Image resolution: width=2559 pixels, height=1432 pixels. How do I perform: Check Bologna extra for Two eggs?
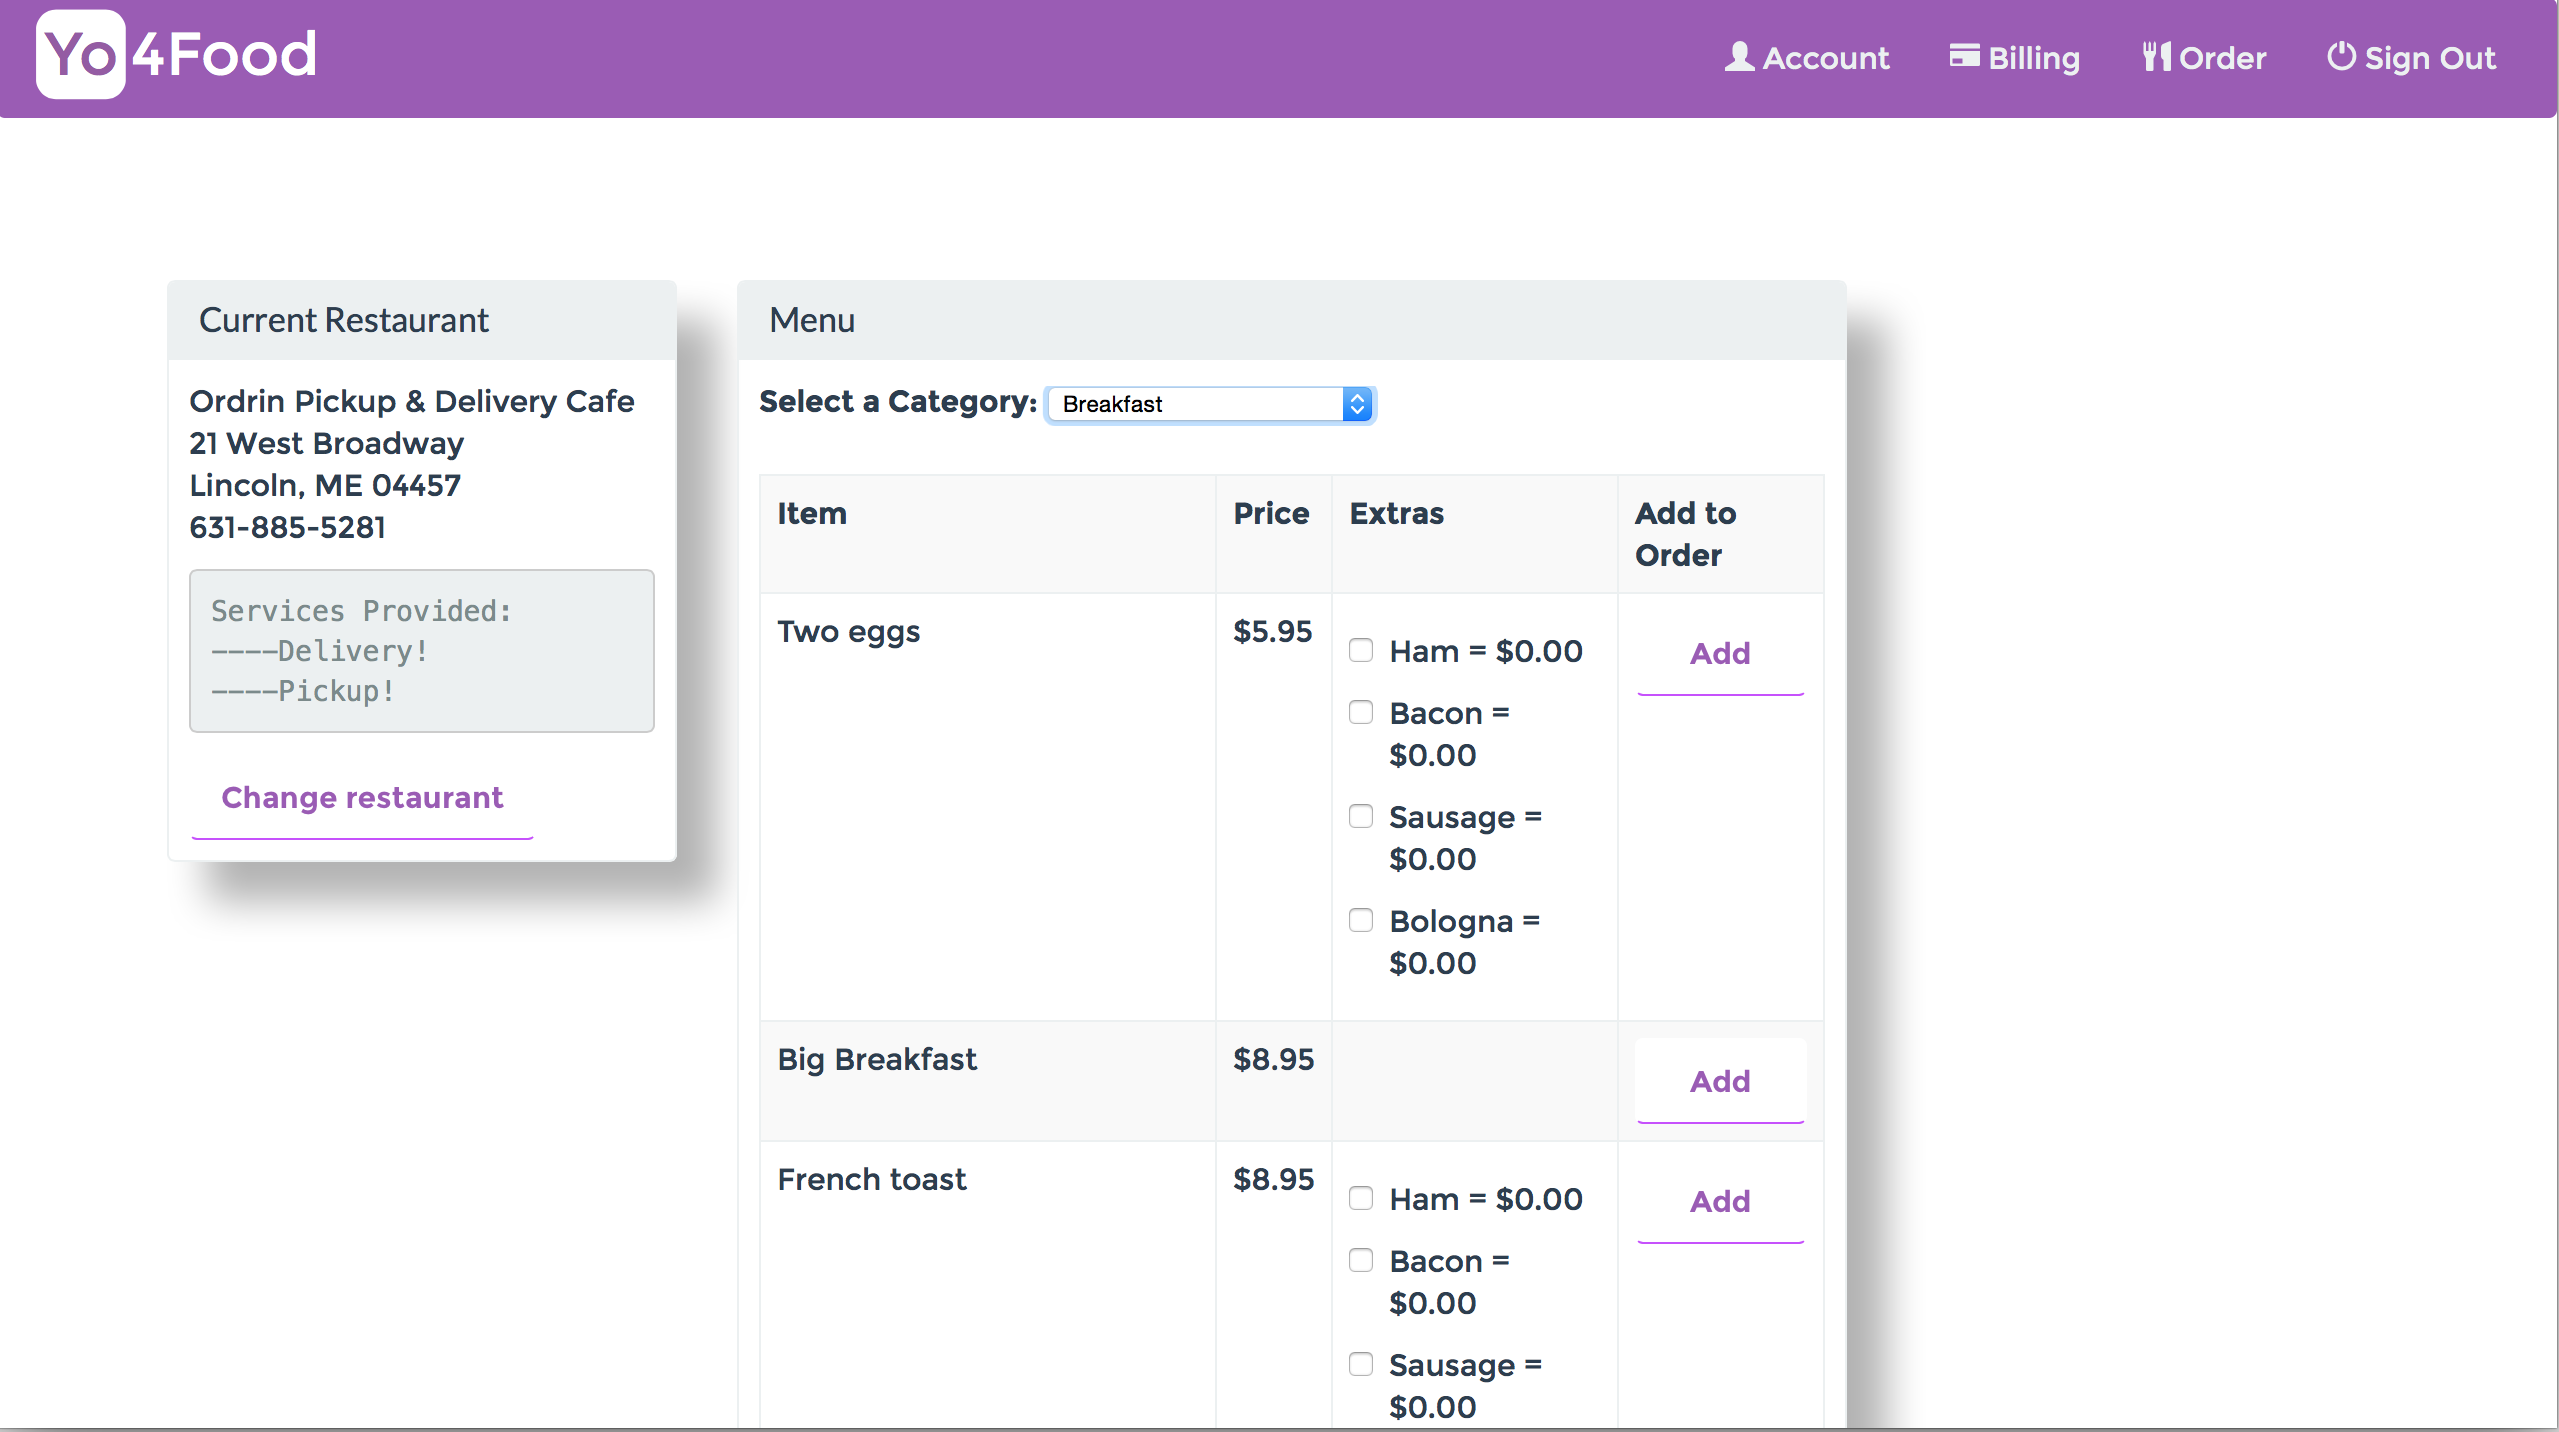click(1361, 921)
